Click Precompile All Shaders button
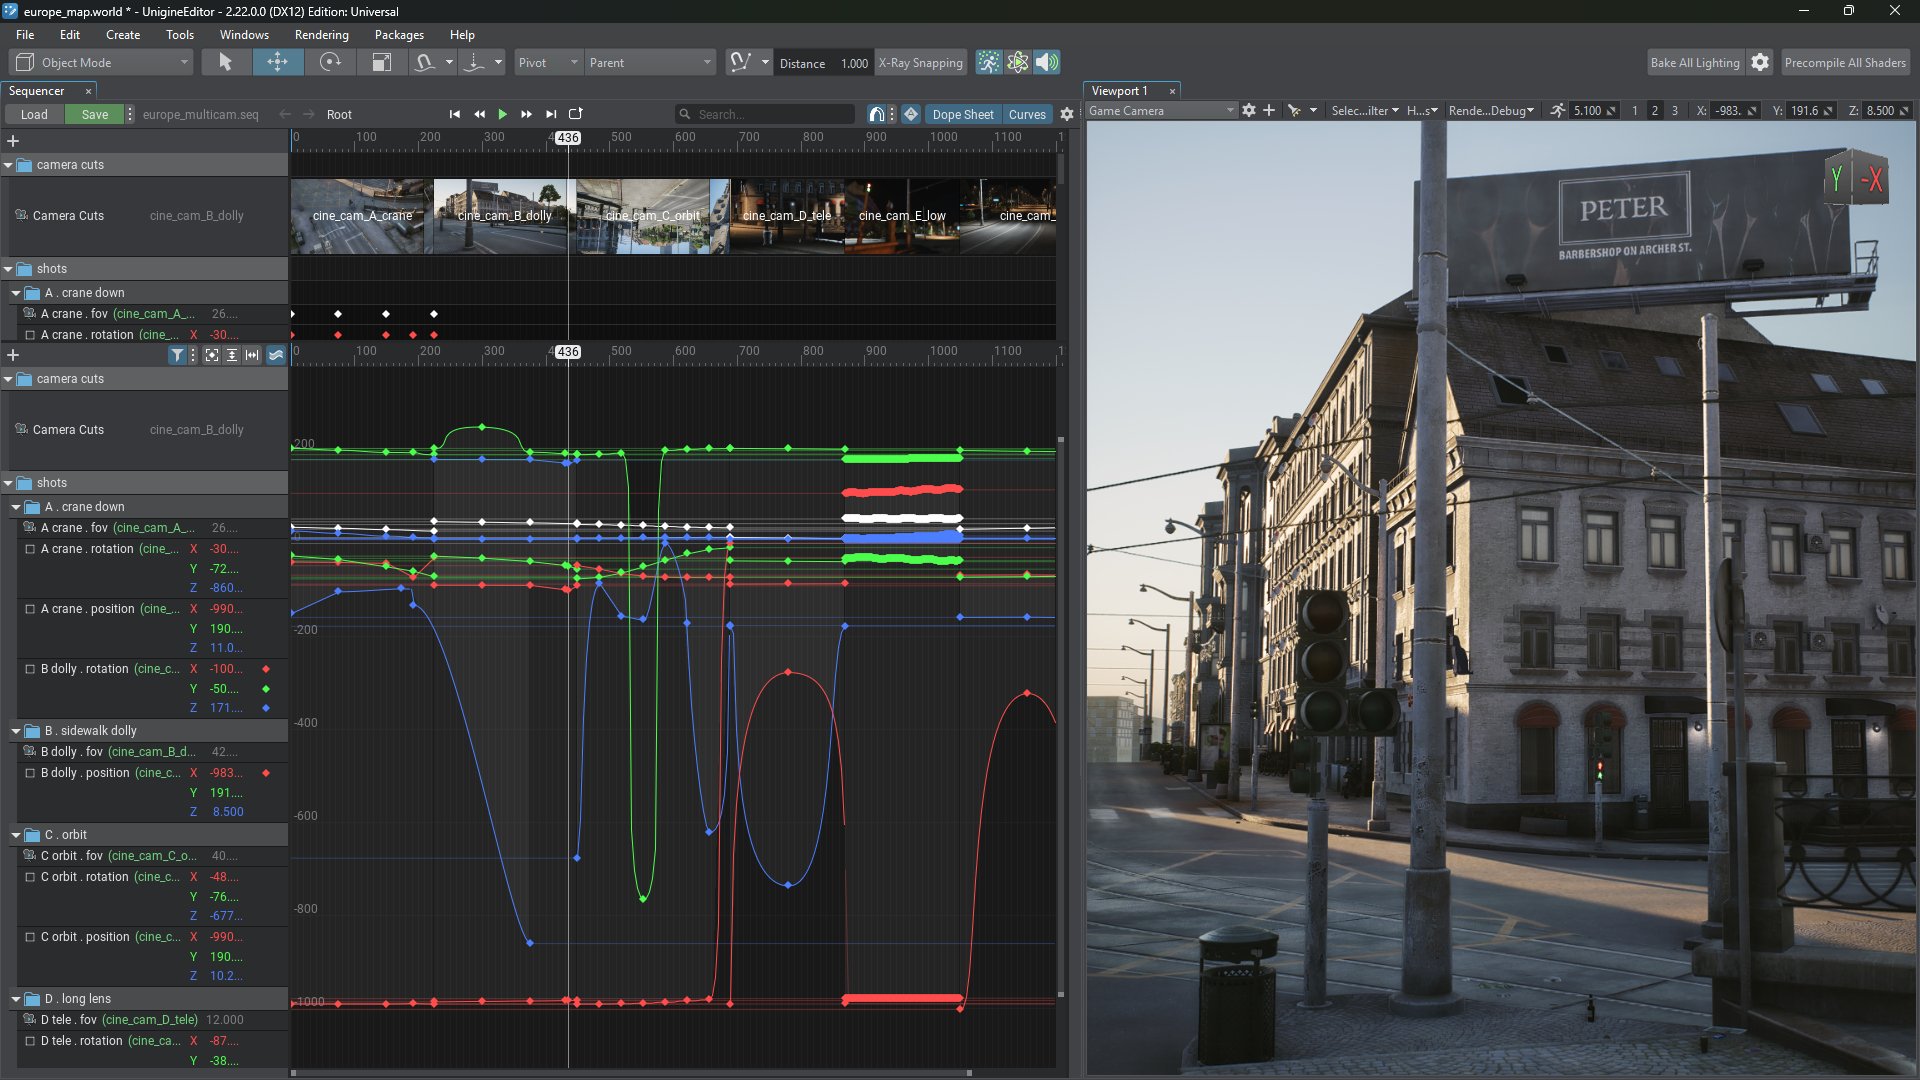Screen dimensions: 1920x1080 click(1845, 62)
